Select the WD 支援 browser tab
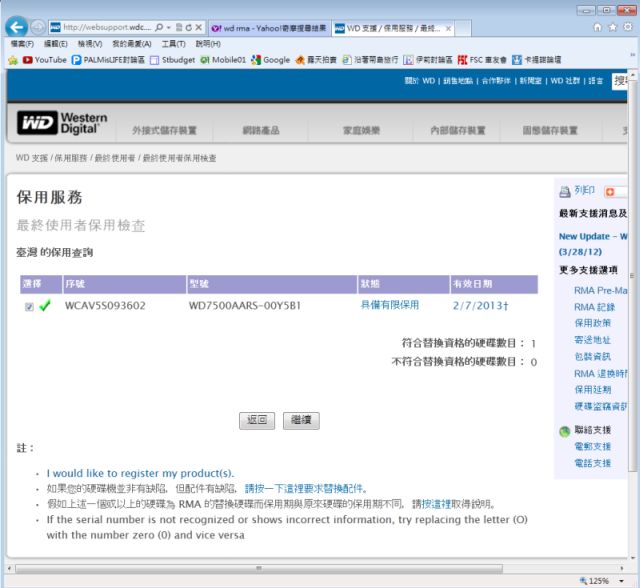The height and width of the screenshot is (588, 640). pos(393,28)
